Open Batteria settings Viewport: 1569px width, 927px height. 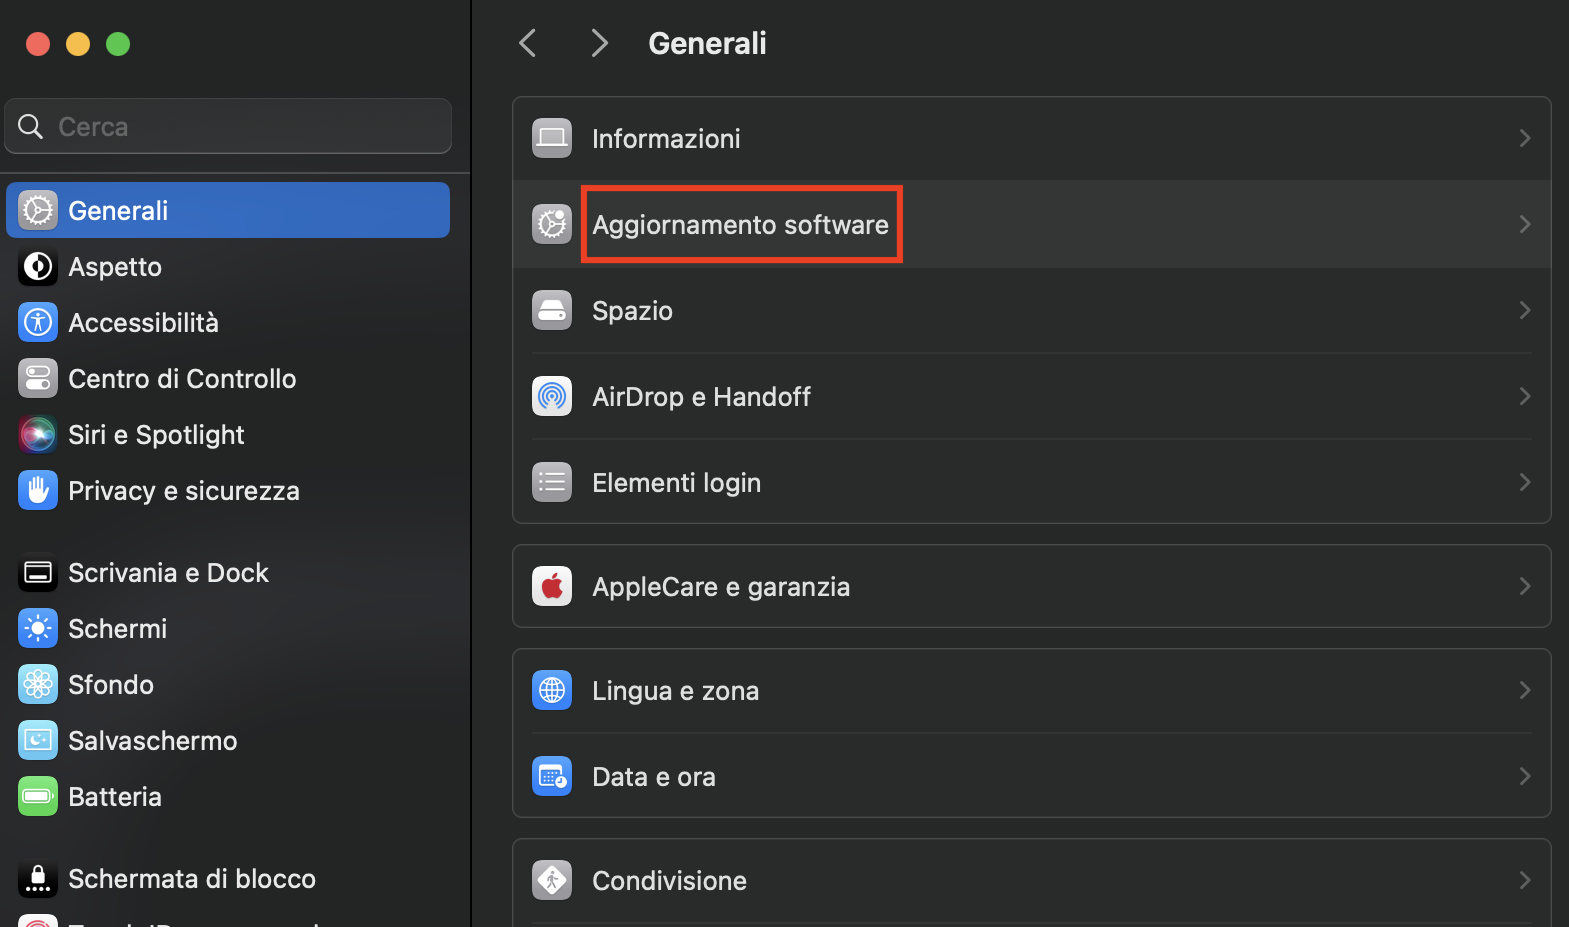pyautogui.click(x=228, y=796)
